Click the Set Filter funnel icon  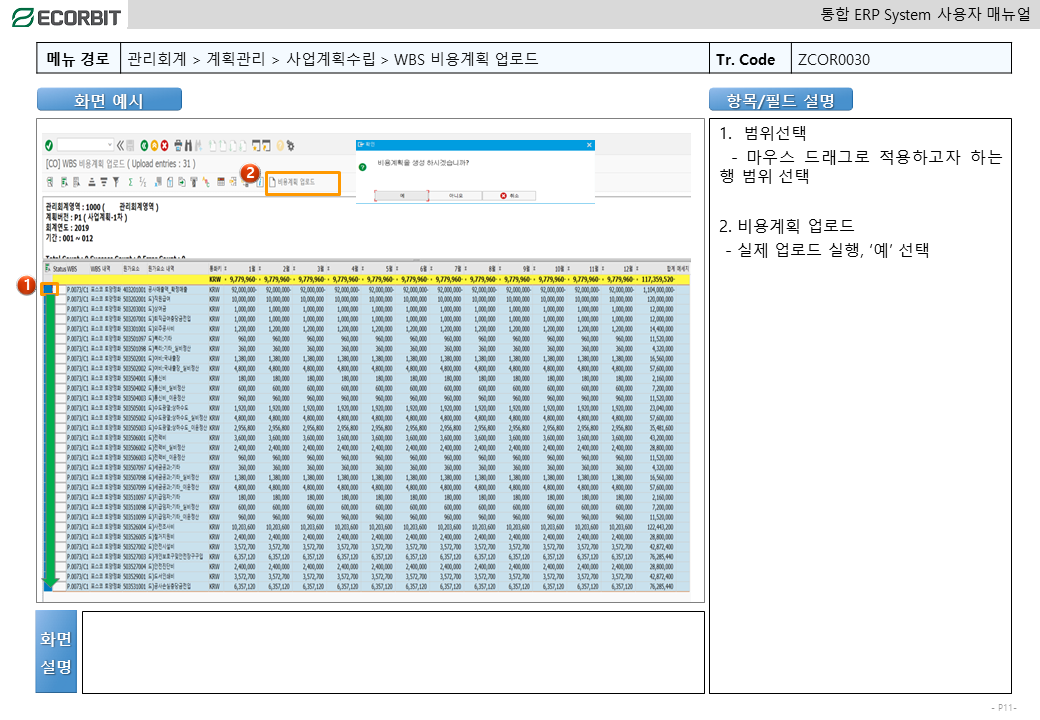click(115, 182)
